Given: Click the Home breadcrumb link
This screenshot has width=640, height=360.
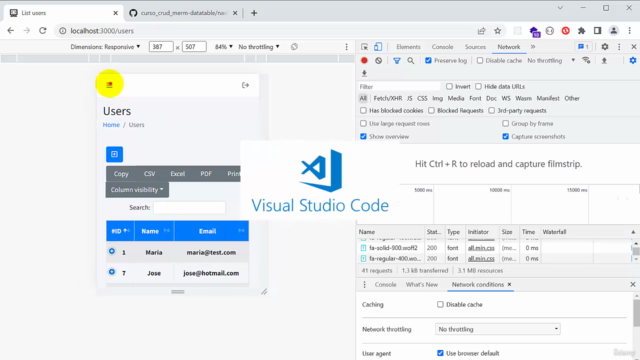Looking at the screenshot, I should pos(111,125).
